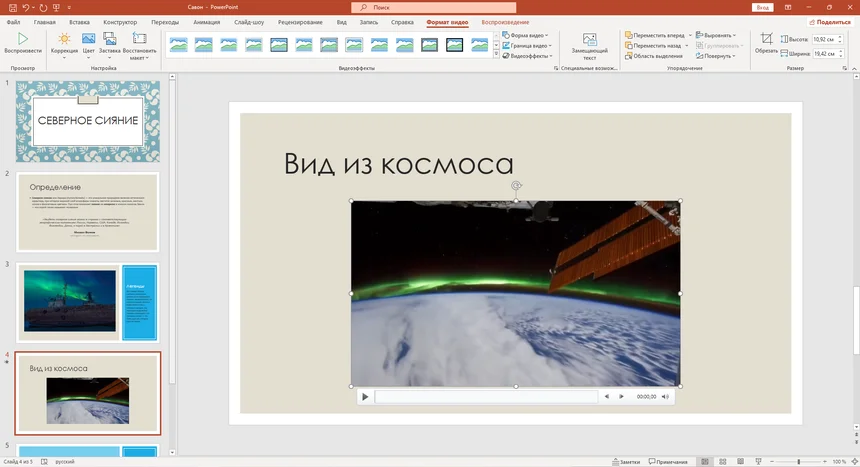Select slide 2 Определение thumbnail
Image resolution: width=860 pixels, height=467 pixels.
pyautogui.click(x=88, y=212)
